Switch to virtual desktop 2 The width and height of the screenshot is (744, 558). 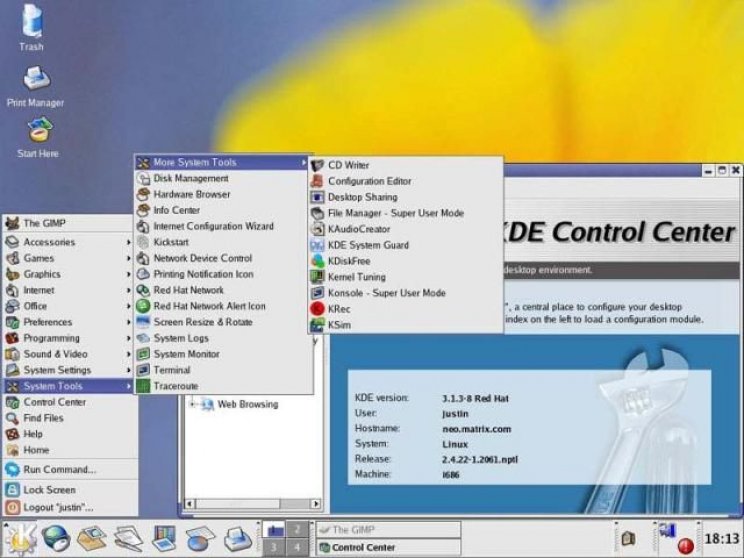[297, 530]
